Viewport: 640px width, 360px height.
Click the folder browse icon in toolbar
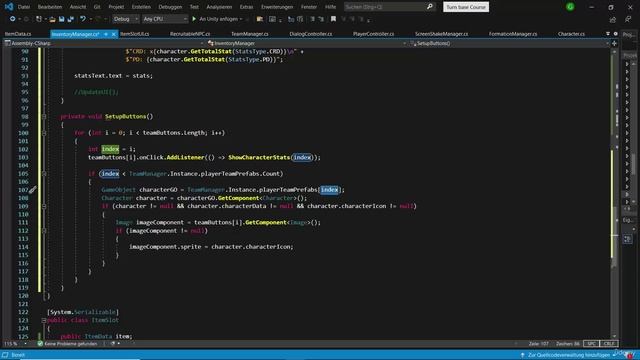[x=260, y=19]
